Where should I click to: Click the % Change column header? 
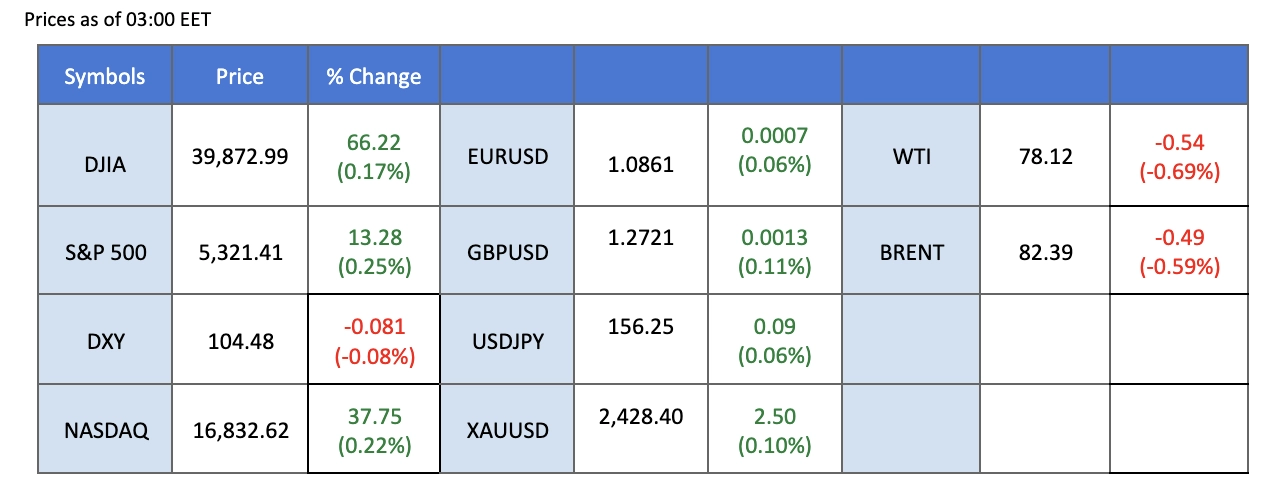point(374,77)
